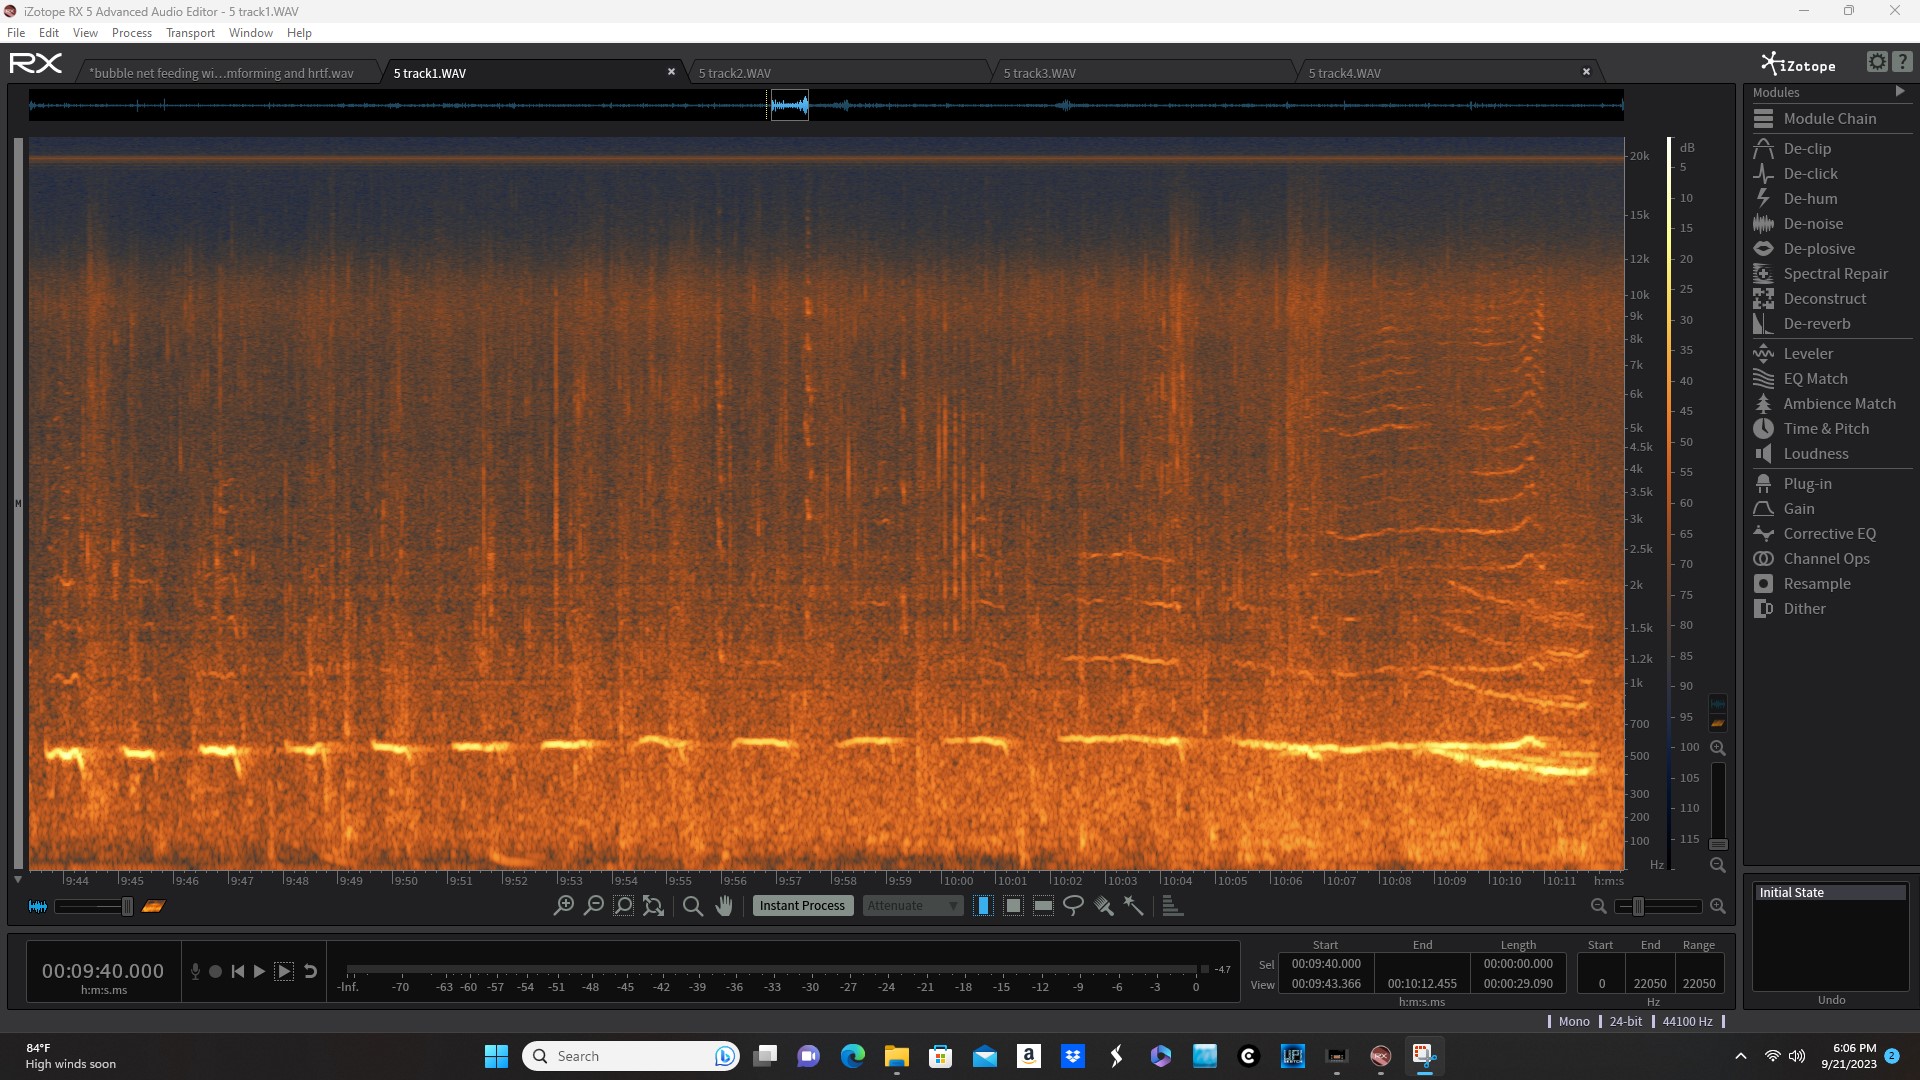Toggle microphone input monitoring
This screenshot has width=1920, height=1080.
coord(195,971)
